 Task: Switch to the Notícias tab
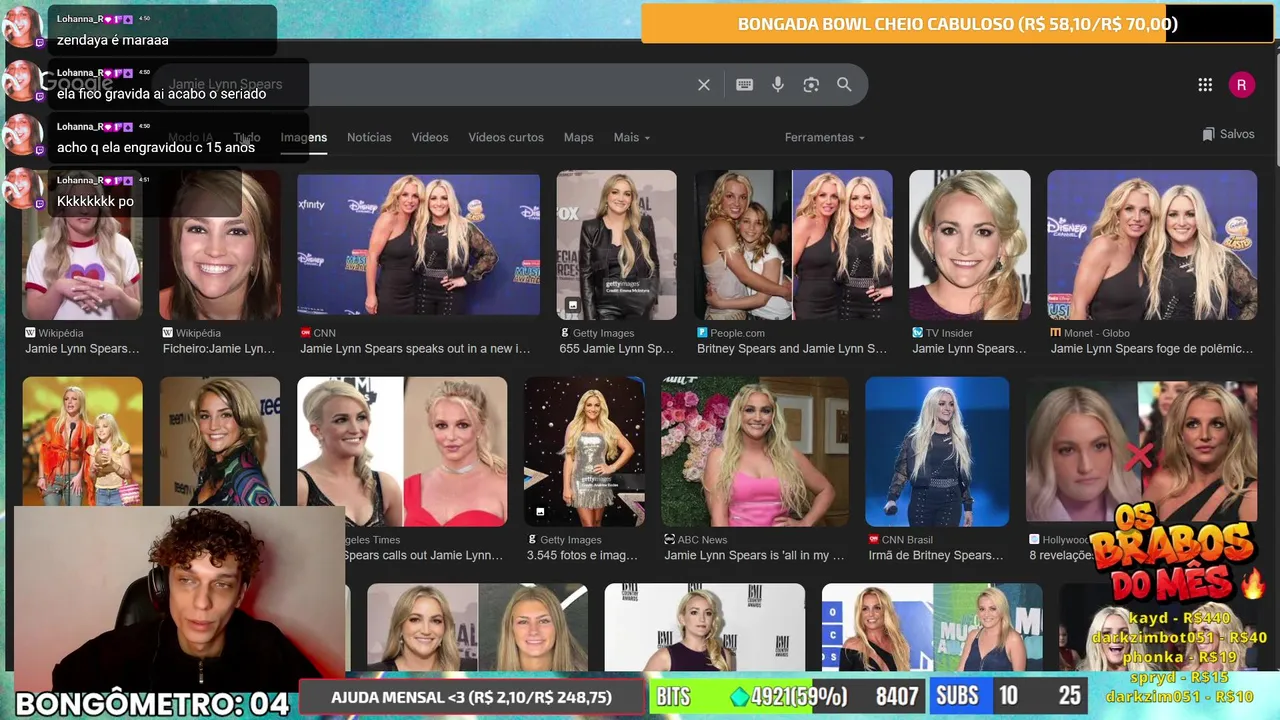pyautogui.click(x=369, y=137)
